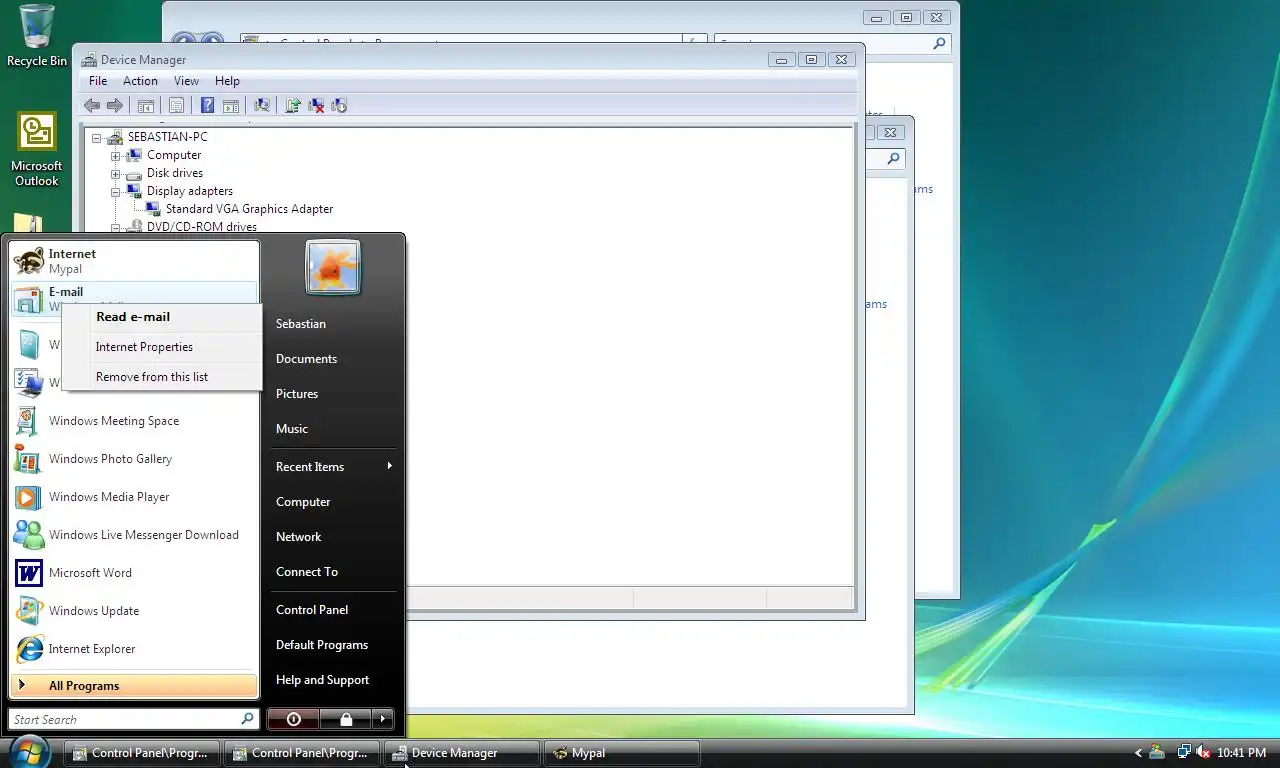Open Windows Live Messenger Download
The image size is (1280, 768).
point(134,535)
